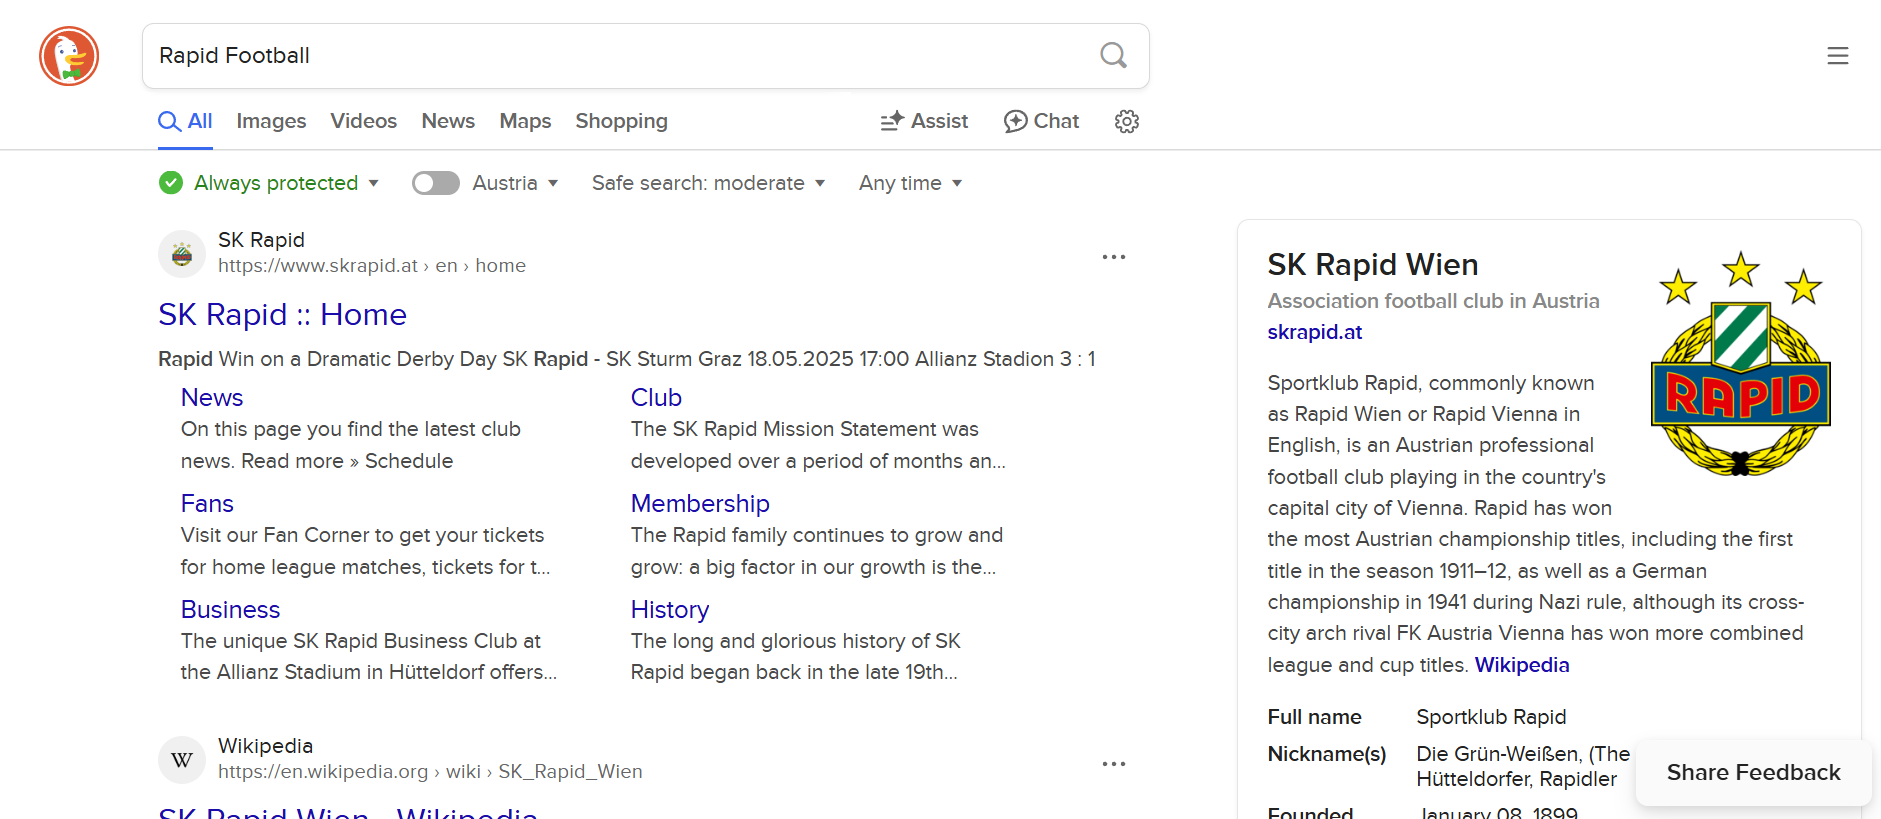Open Safe search: moderate dropdown
1881x819 pixels.
708,183
